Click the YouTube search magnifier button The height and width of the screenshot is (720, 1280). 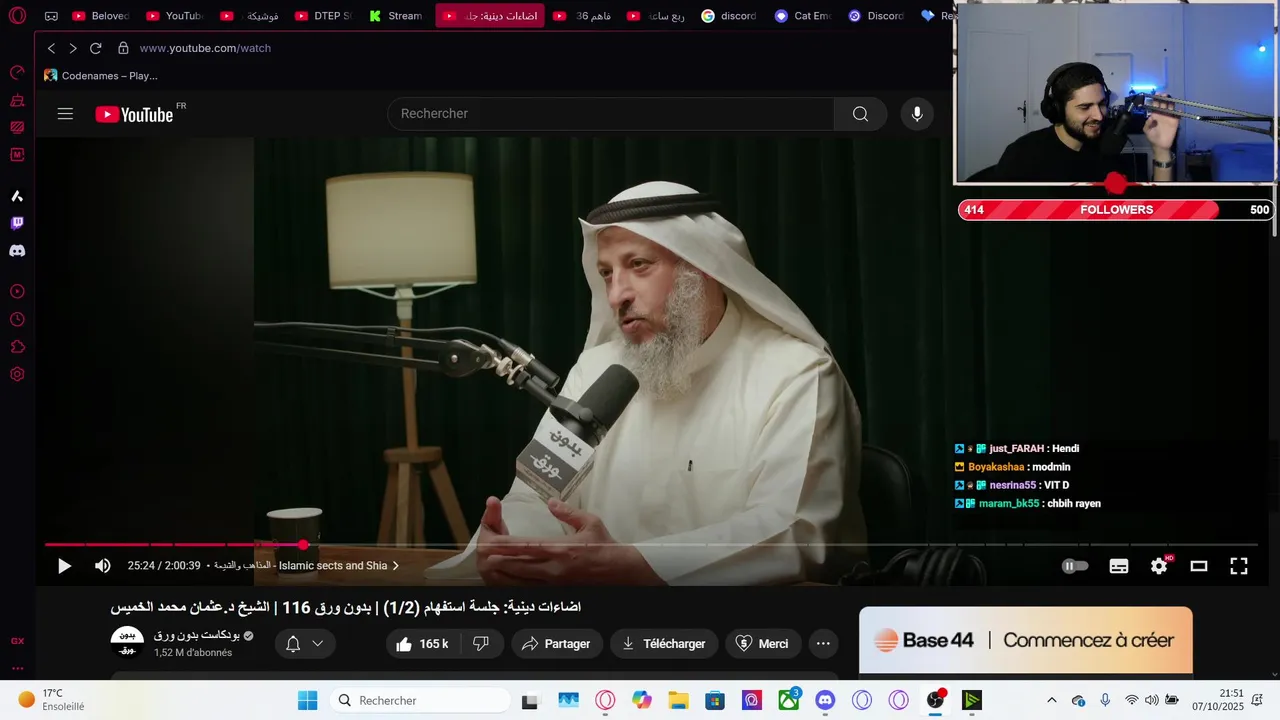point(860,114)
